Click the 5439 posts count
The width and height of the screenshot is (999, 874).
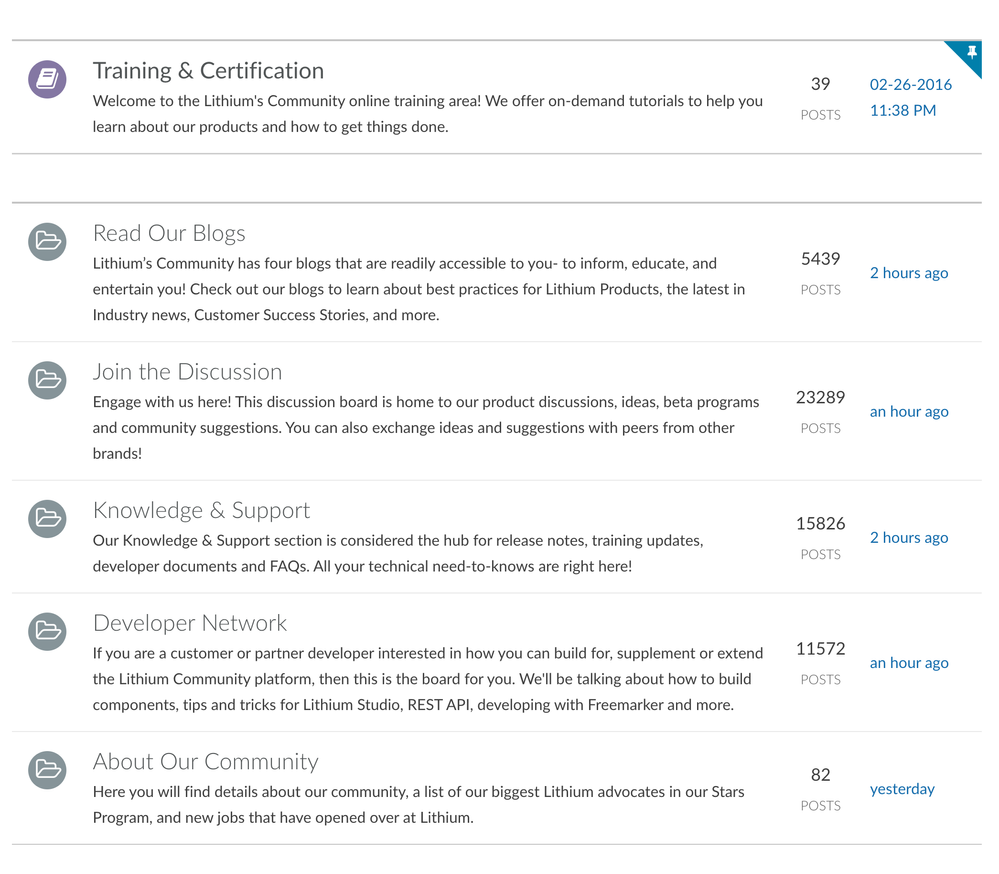[821, 259]
